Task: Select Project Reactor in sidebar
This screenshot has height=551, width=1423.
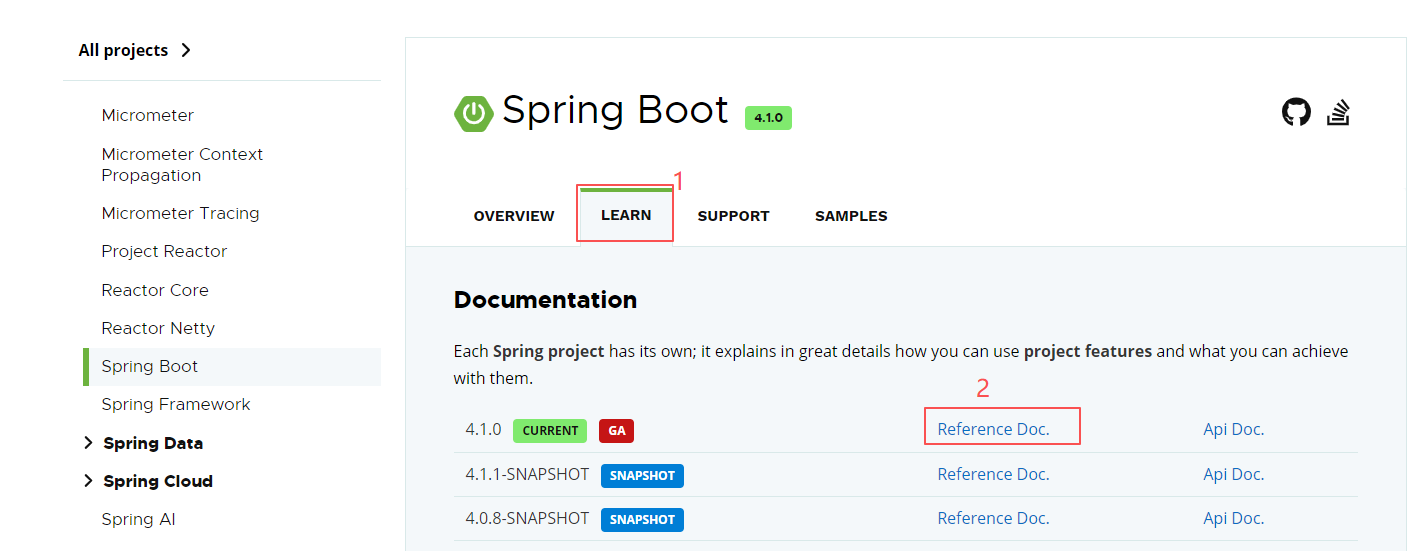Action: tap(164, 251)
